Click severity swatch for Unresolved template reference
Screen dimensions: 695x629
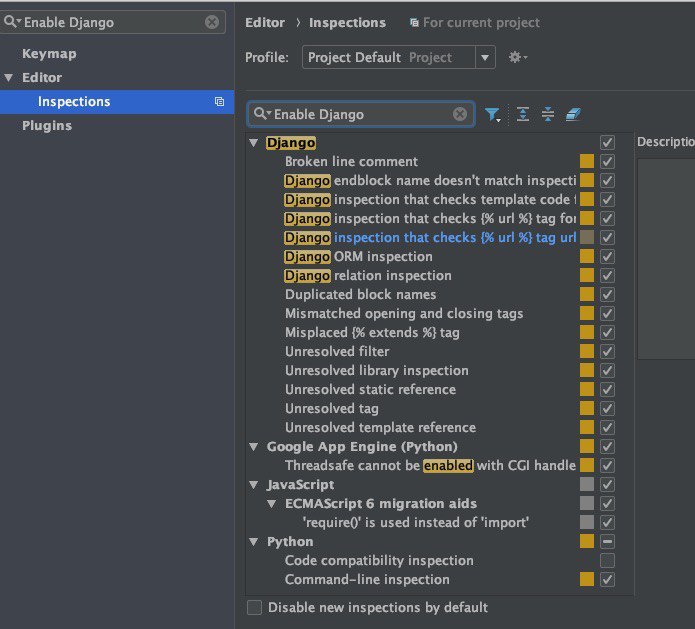587,427
